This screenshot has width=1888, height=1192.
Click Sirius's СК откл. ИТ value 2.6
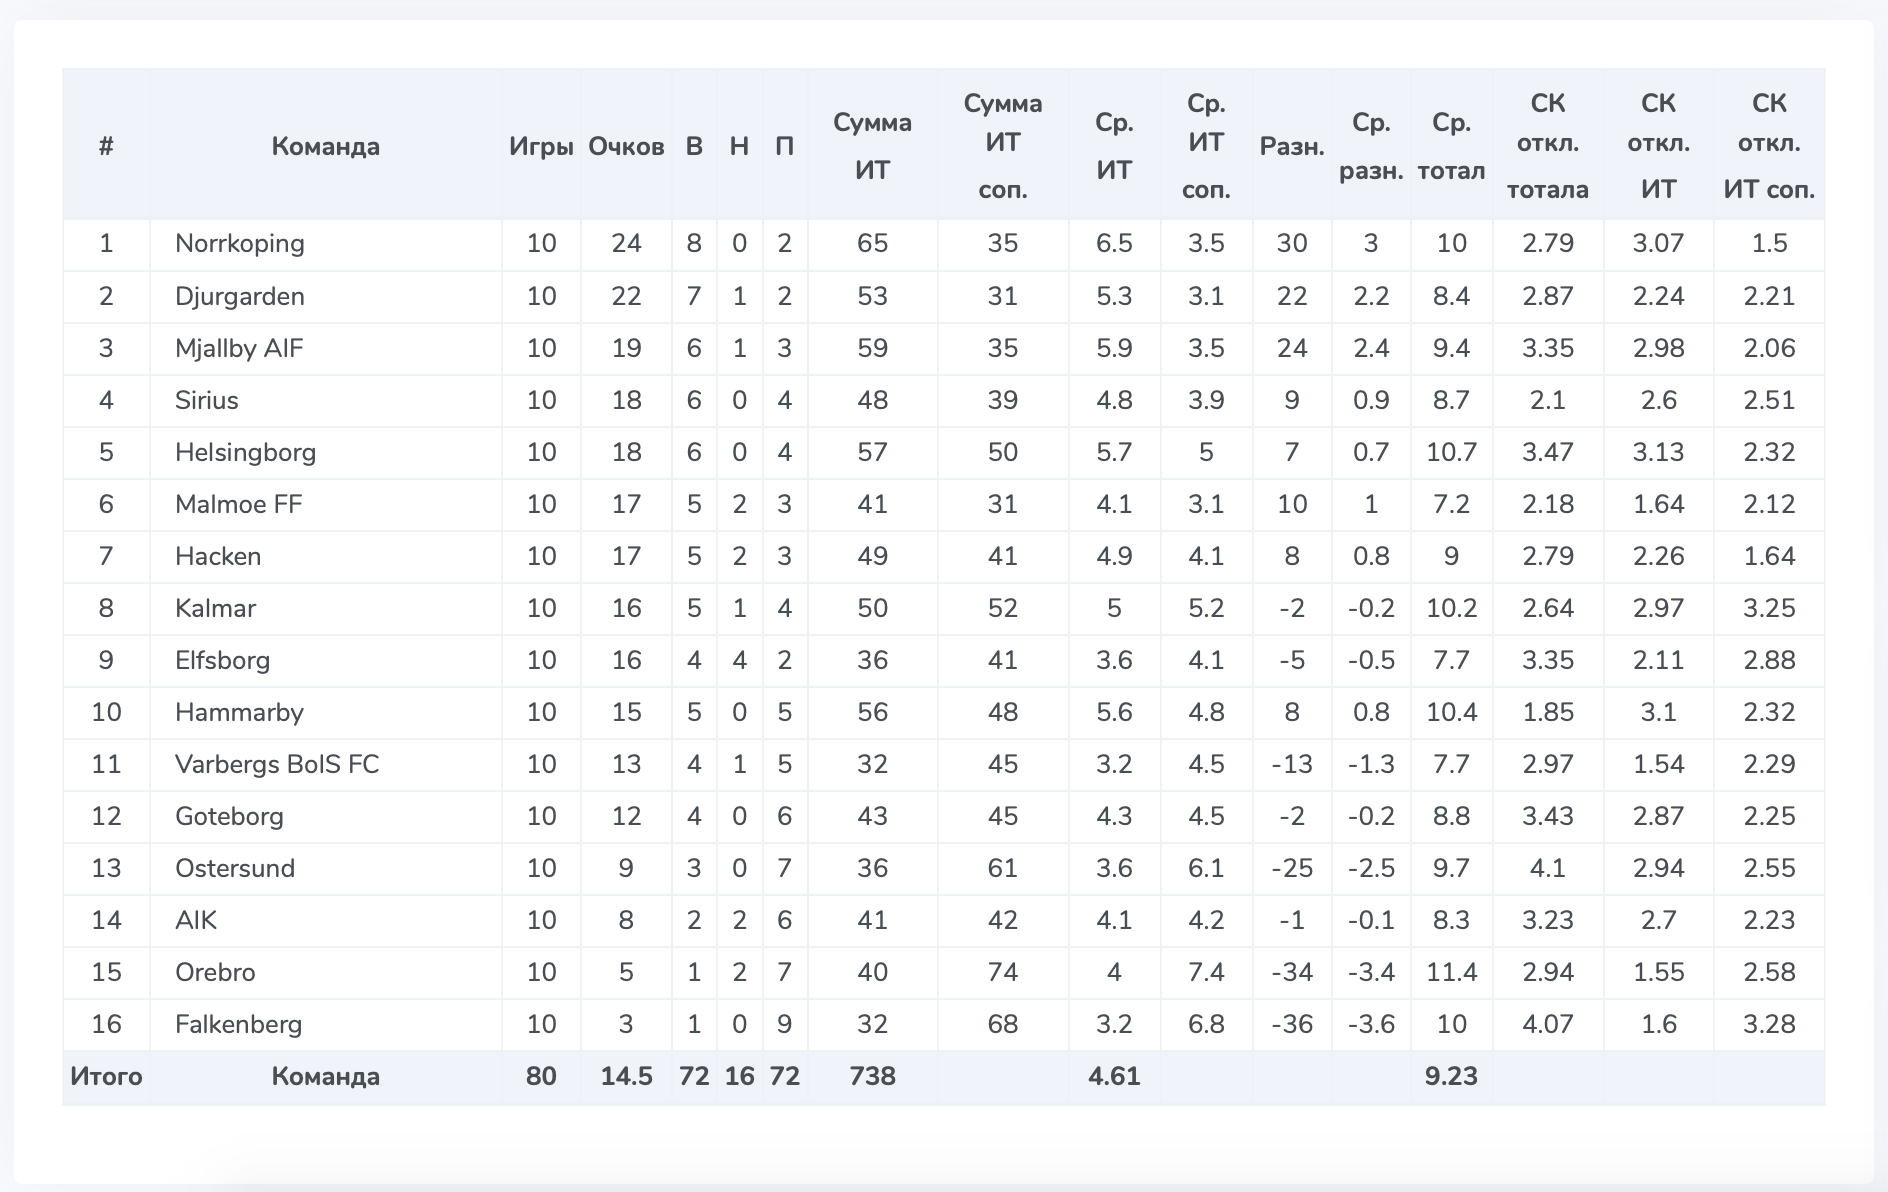click(1658, 400)
